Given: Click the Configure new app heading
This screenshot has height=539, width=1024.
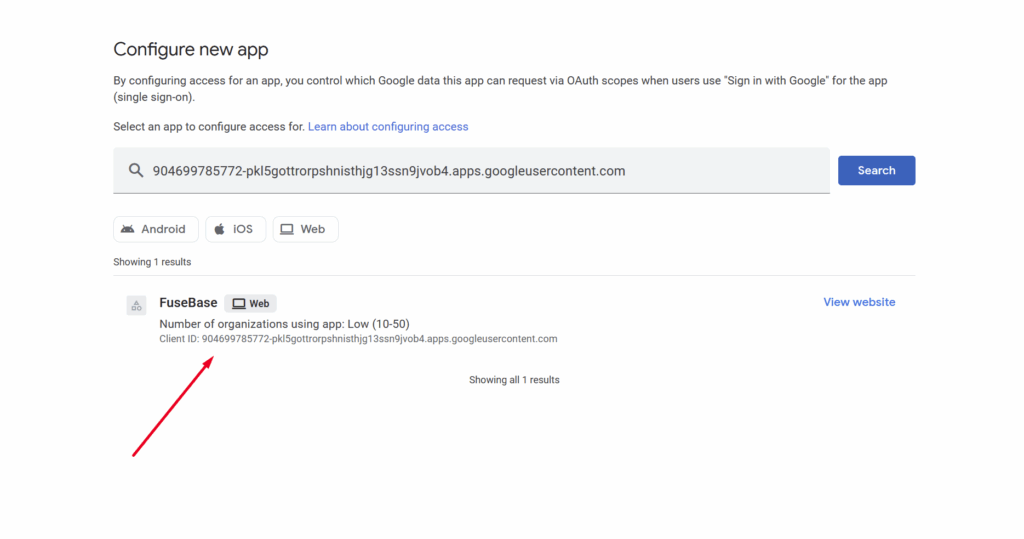Looking at the screenshot, I should (x=191, y=49).
